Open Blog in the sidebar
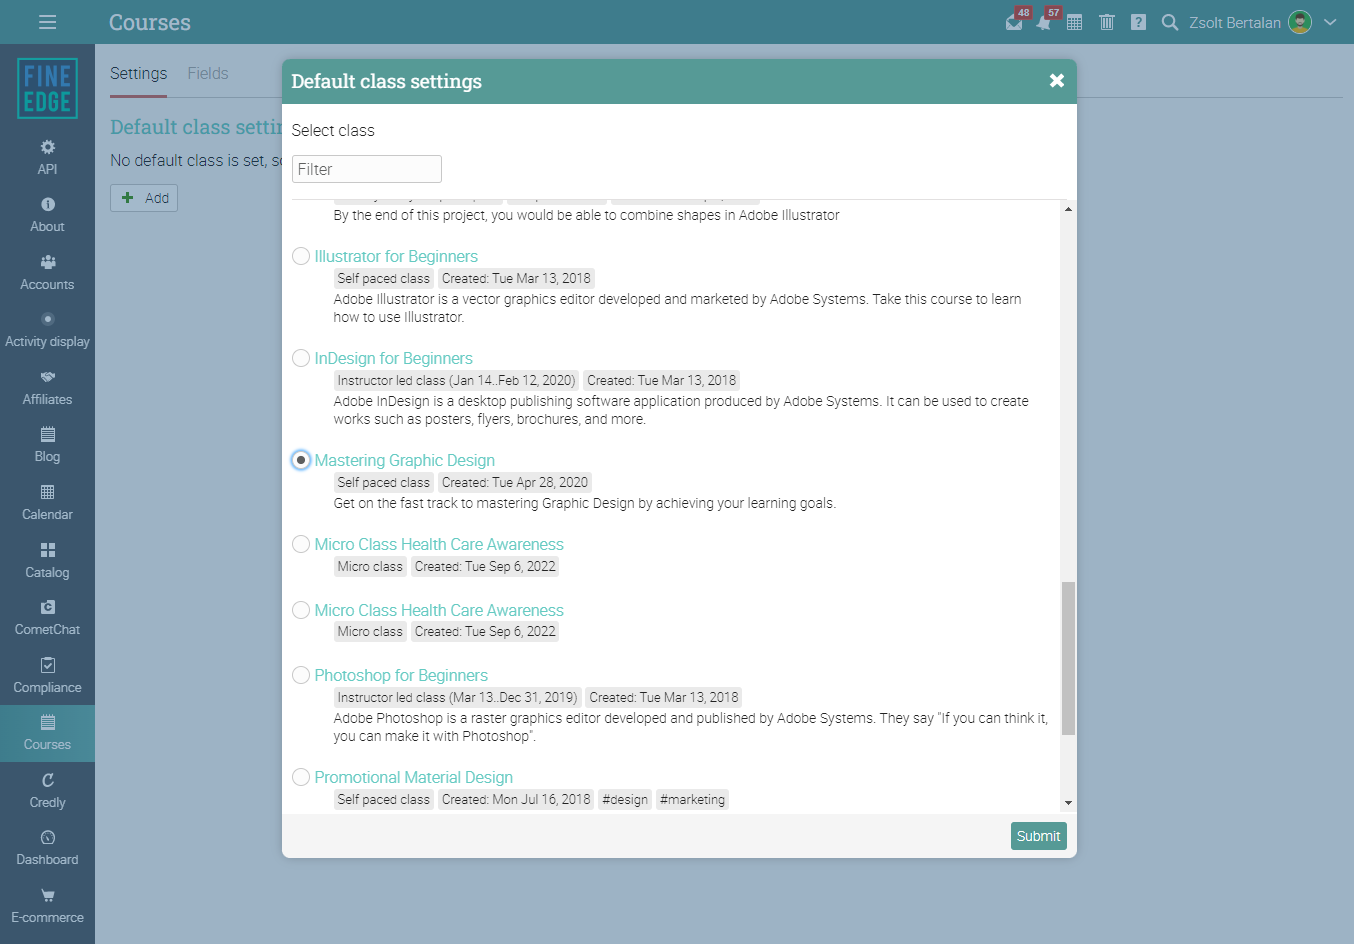 (47, 445)
